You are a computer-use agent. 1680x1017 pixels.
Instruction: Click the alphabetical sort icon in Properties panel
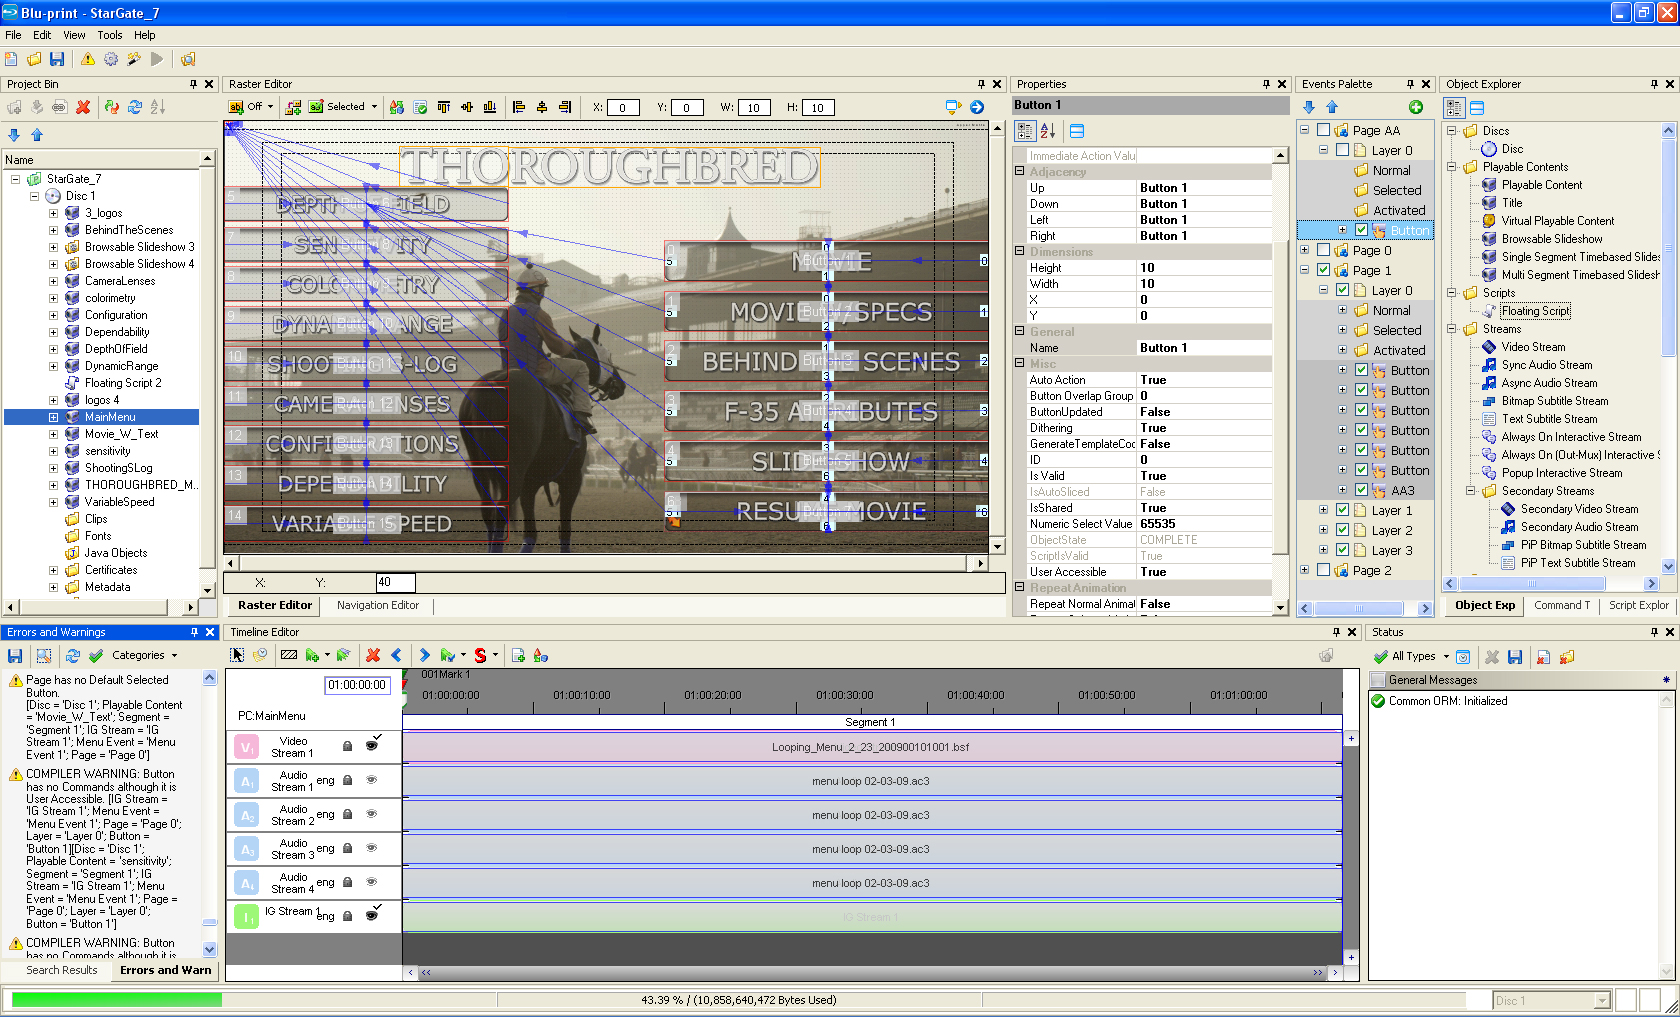tap(1048, 131)
